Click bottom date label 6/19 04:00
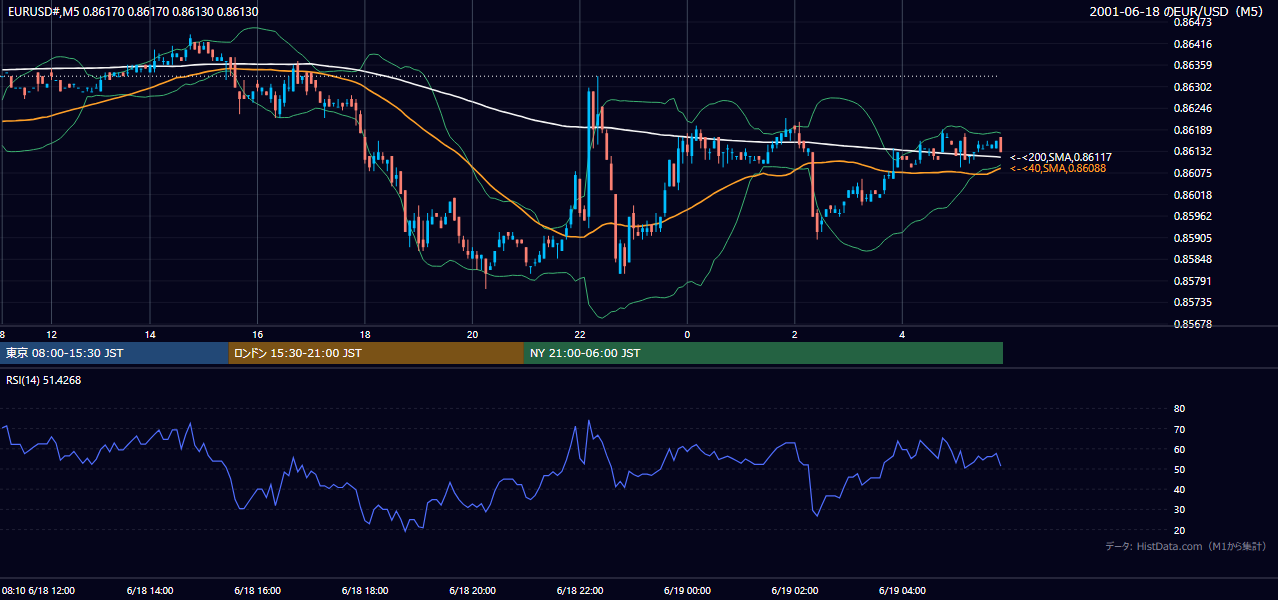The height and width of the screenshot is (600, 1278). click(902, 591)
